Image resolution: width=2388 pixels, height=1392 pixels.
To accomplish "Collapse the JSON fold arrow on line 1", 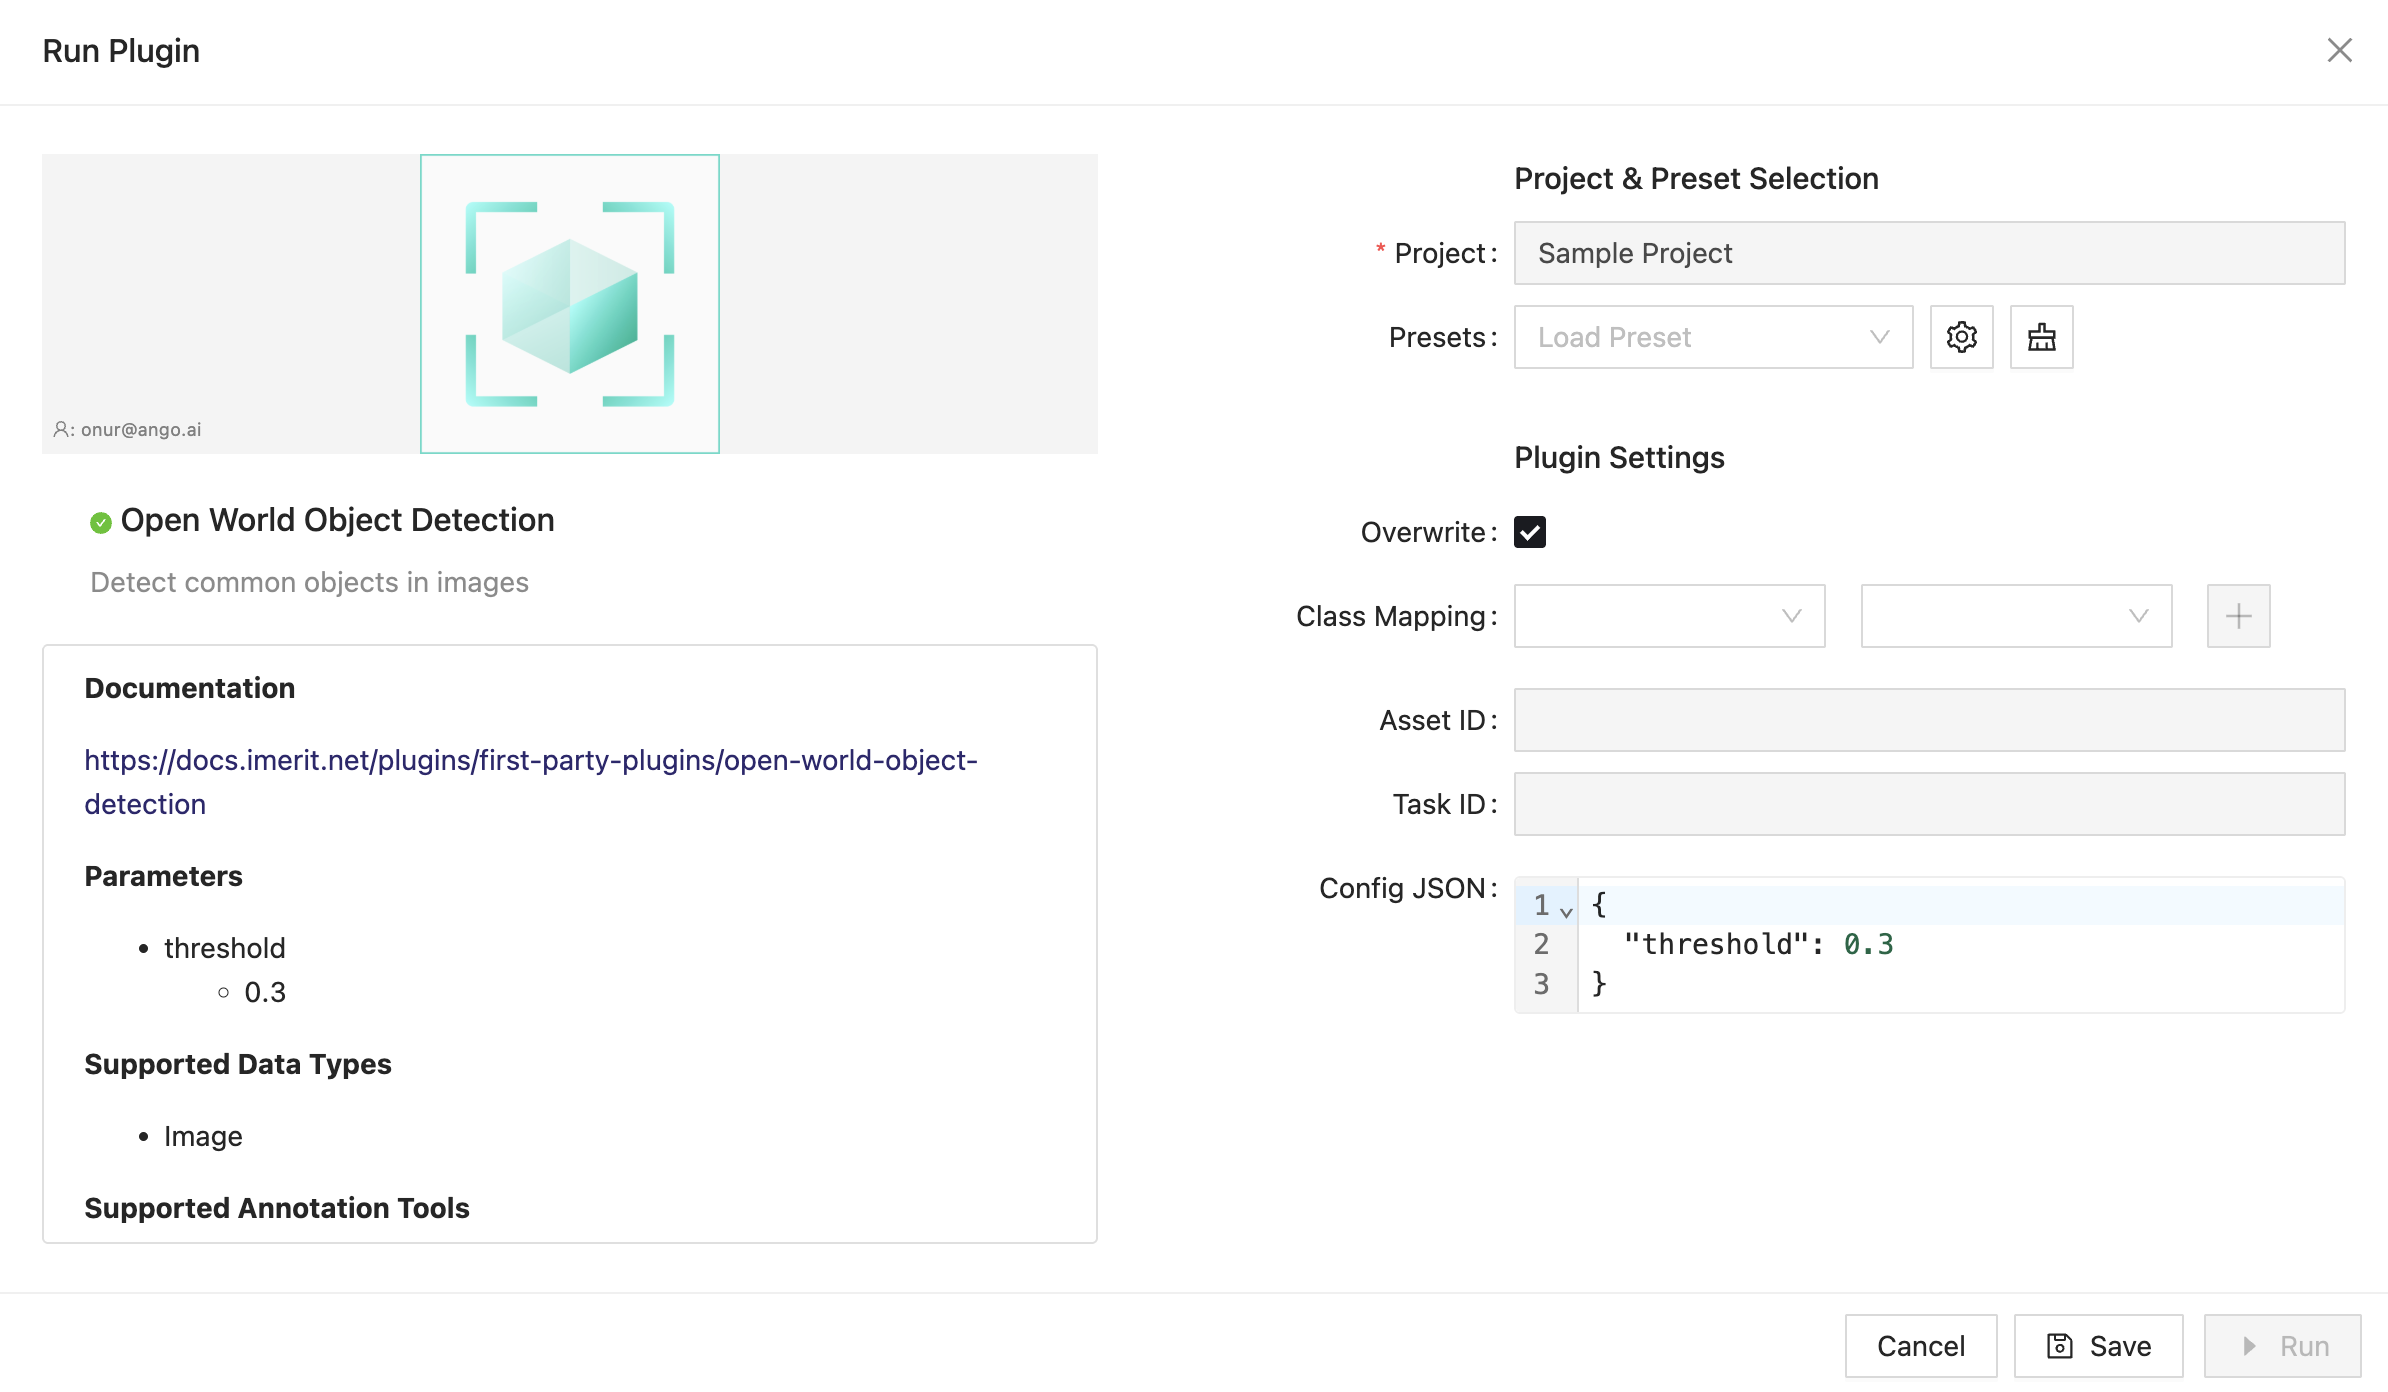I will 1566,911.
